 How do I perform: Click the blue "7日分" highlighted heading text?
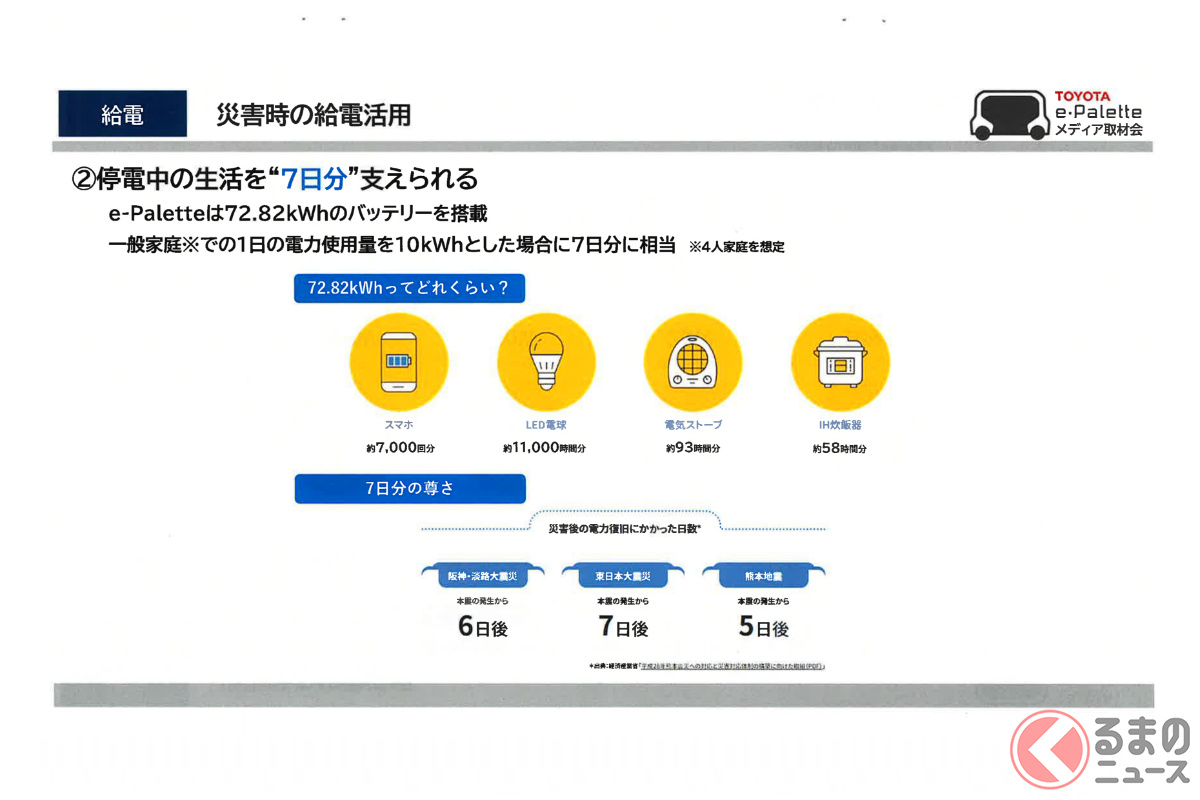pyautogui.click(x=315, y=180)
